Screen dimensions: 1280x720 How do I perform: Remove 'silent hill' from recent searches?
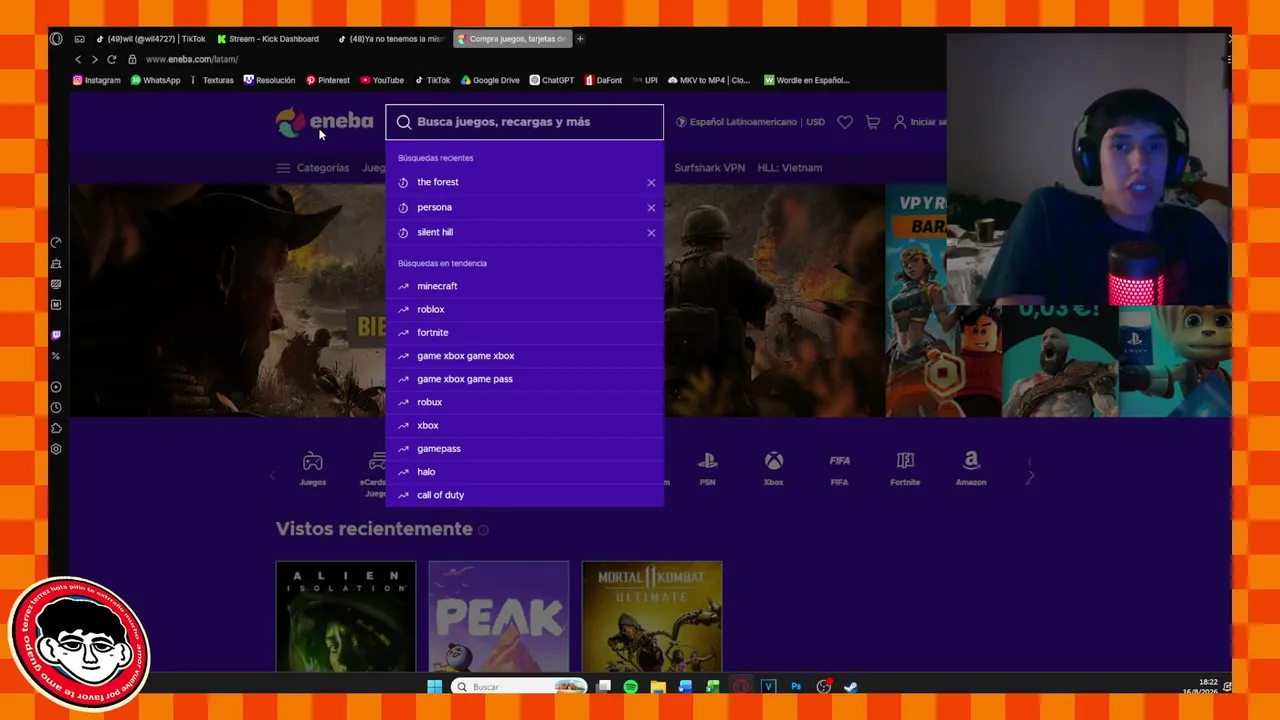pyautogui.click(x=651, y=232)
